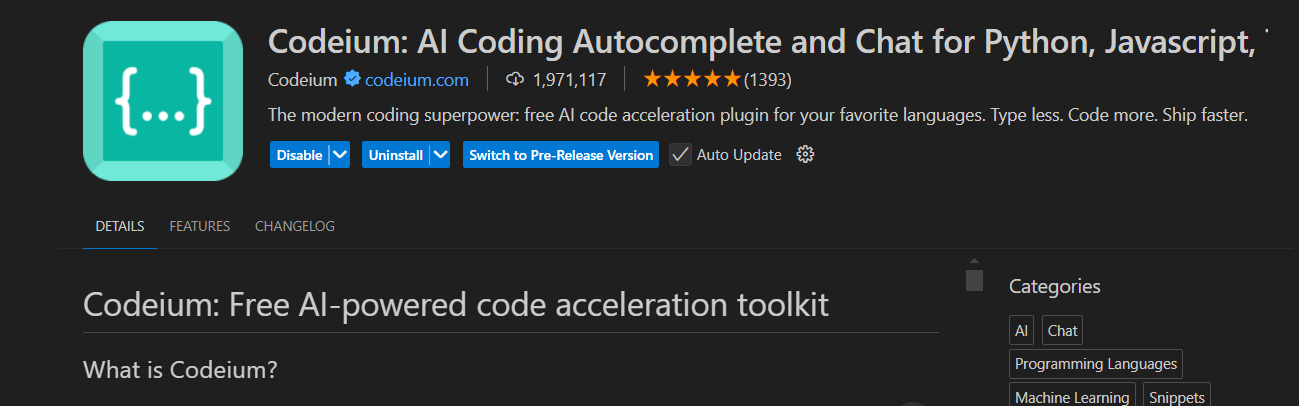This screenshot has height=406, width=1299.
Task: Click the Uninstall button
Action: tap(395, 155)
